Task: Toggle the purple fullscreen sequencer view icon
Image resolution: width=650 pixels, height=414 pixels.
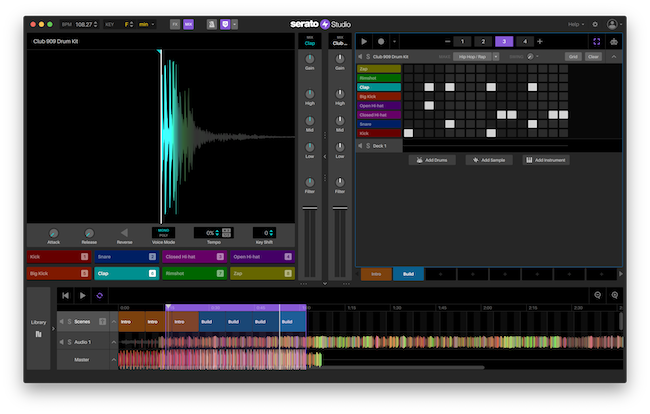Action: click(x=597, y=41)
